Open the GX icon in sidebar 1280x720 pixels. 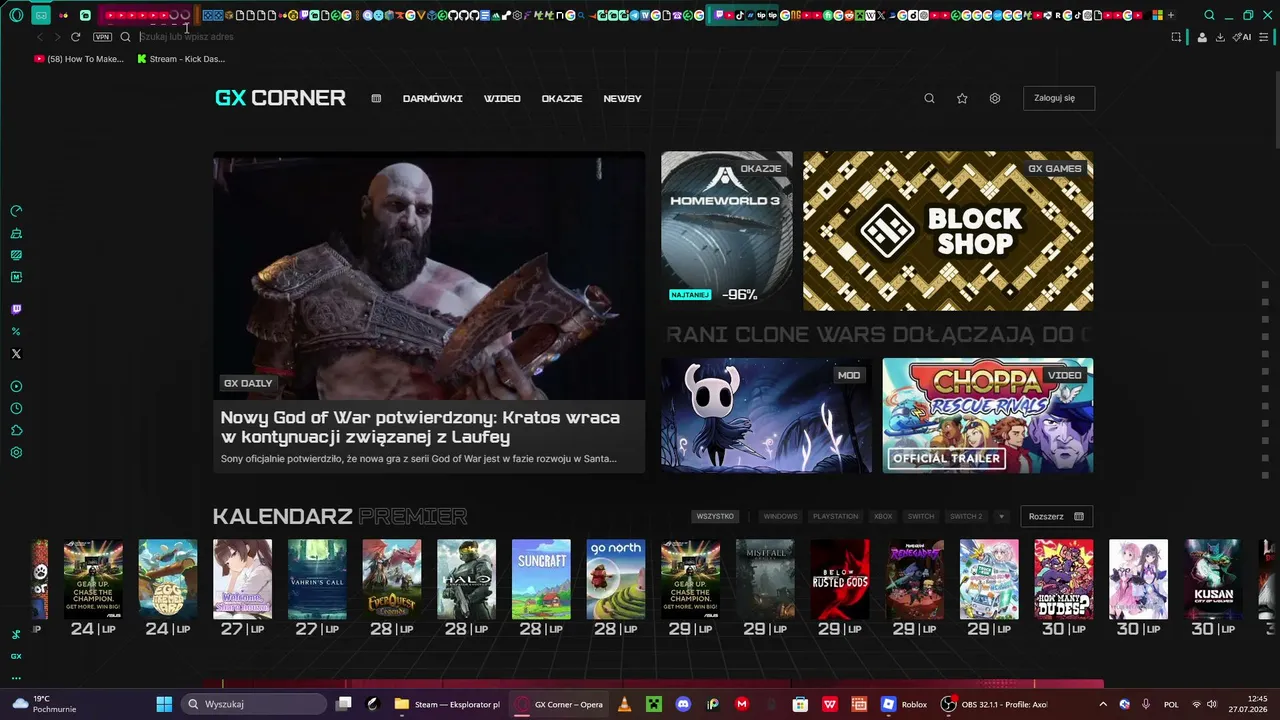pos(16,656)
